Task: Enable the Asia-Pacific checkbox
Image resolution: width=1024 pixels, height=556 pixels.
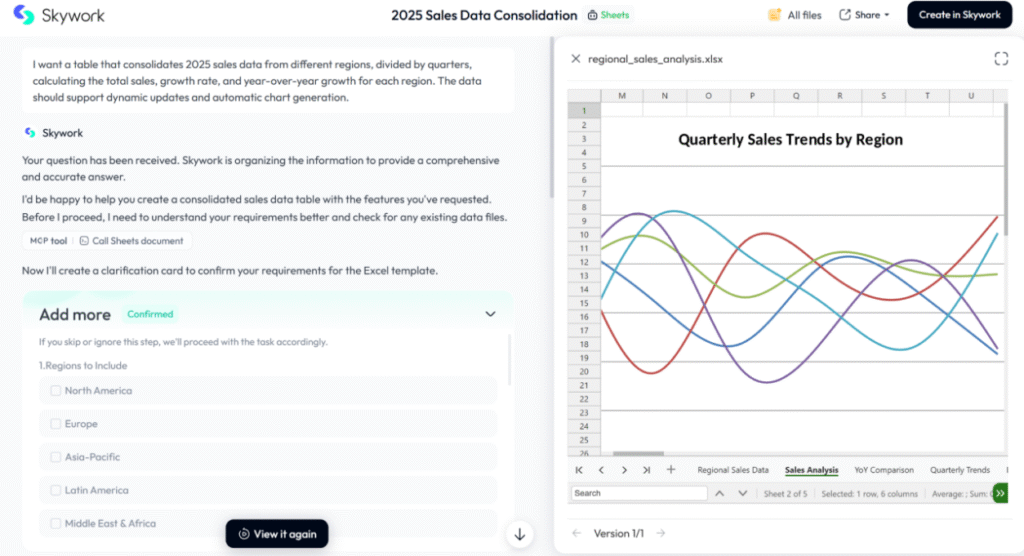Action: (56, 457)
